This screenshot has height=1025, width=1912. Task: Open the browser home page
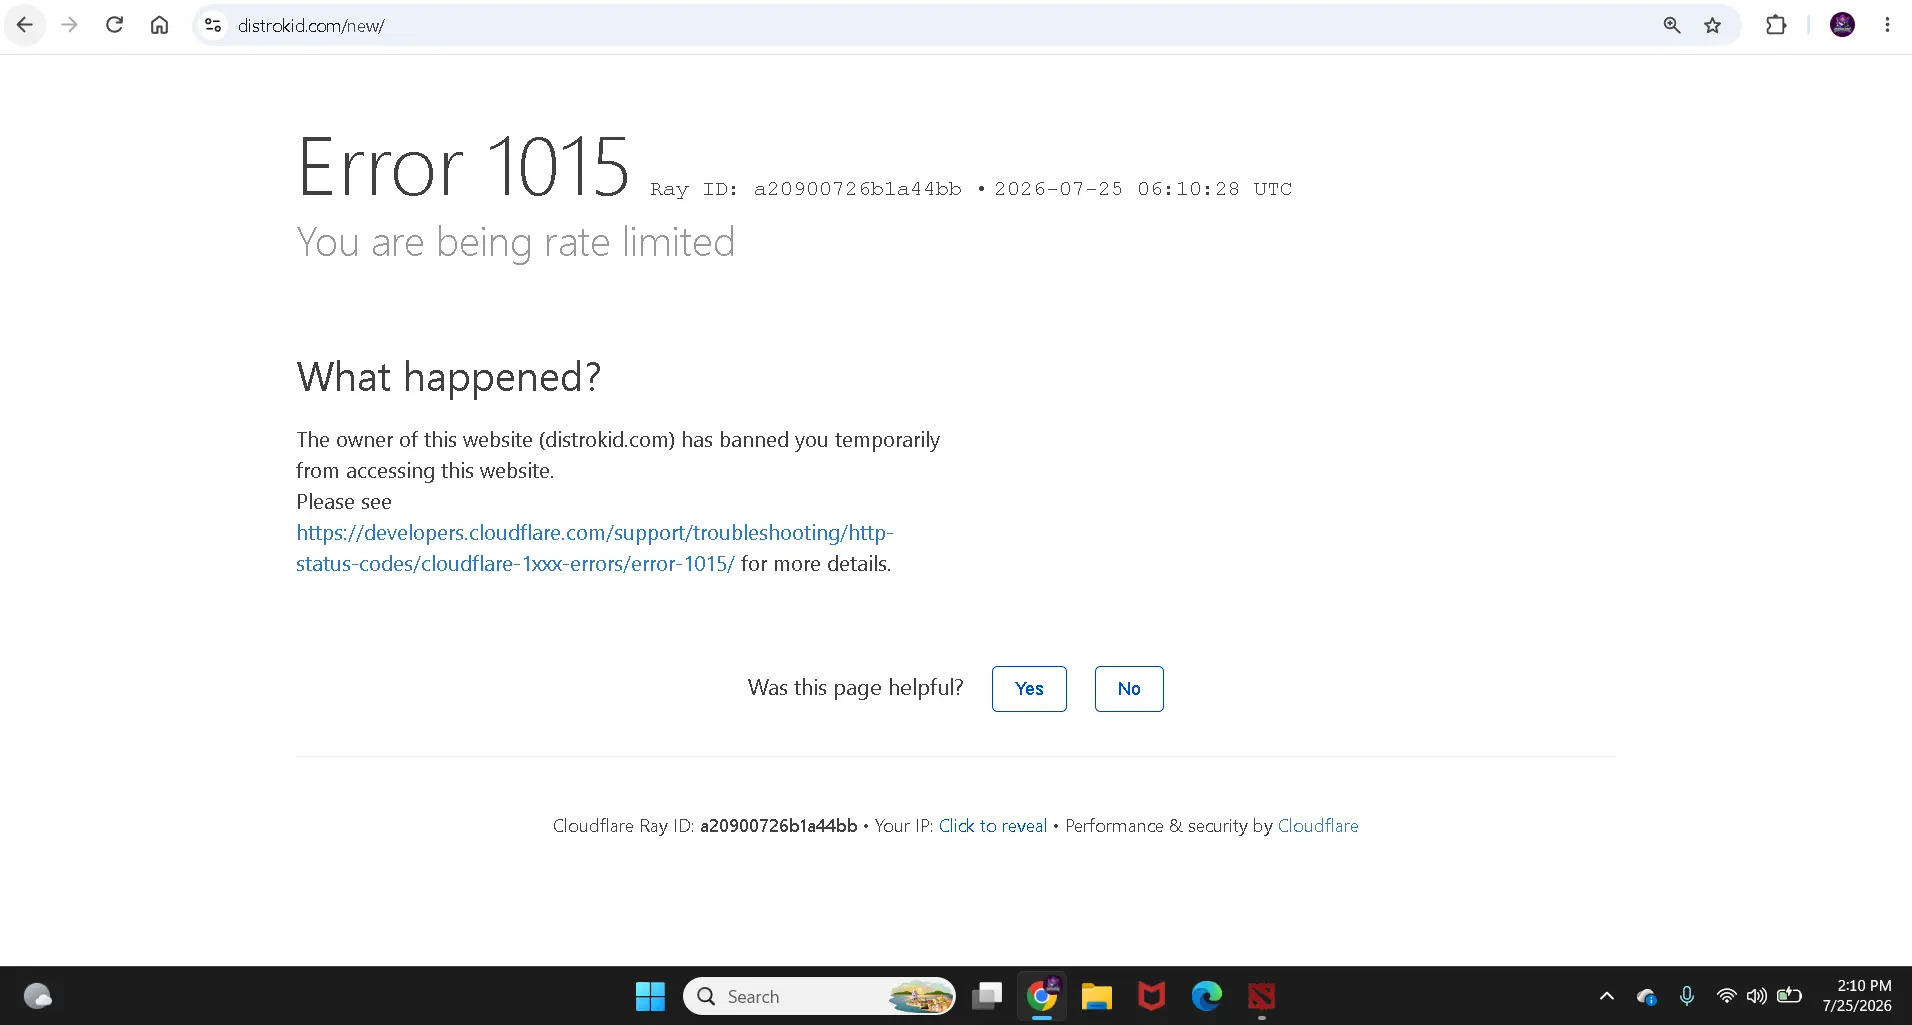pyautogui.click(x=159, y=25)
